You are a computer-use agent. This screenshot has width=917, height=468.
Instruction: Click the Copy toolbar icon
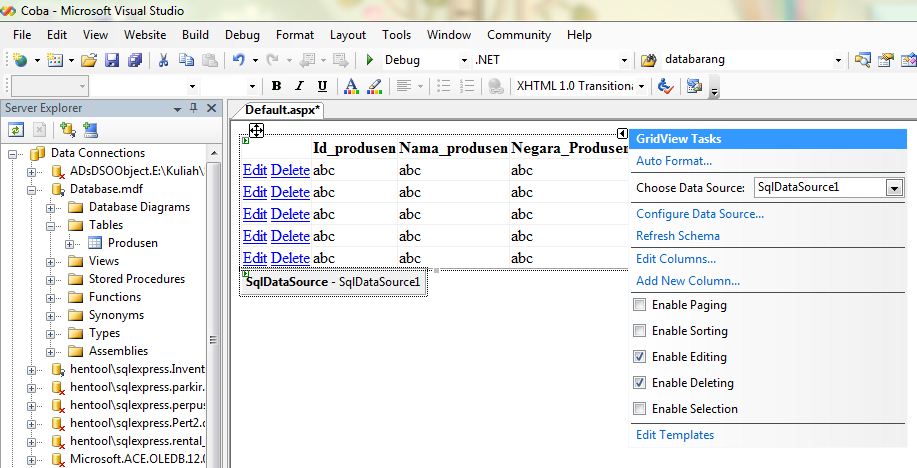187,60
